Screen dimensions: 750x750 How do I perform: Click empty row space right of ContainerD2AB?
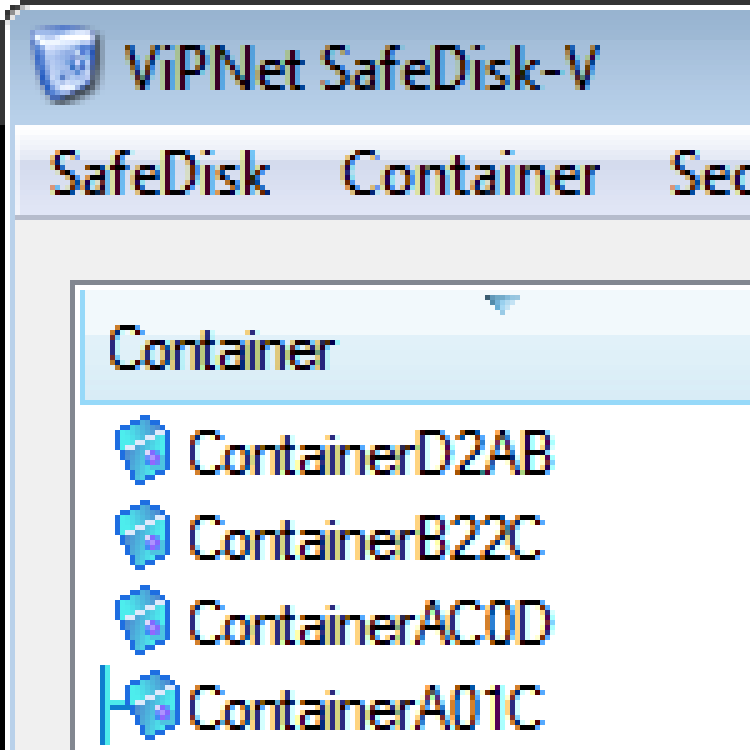point(650,453)
